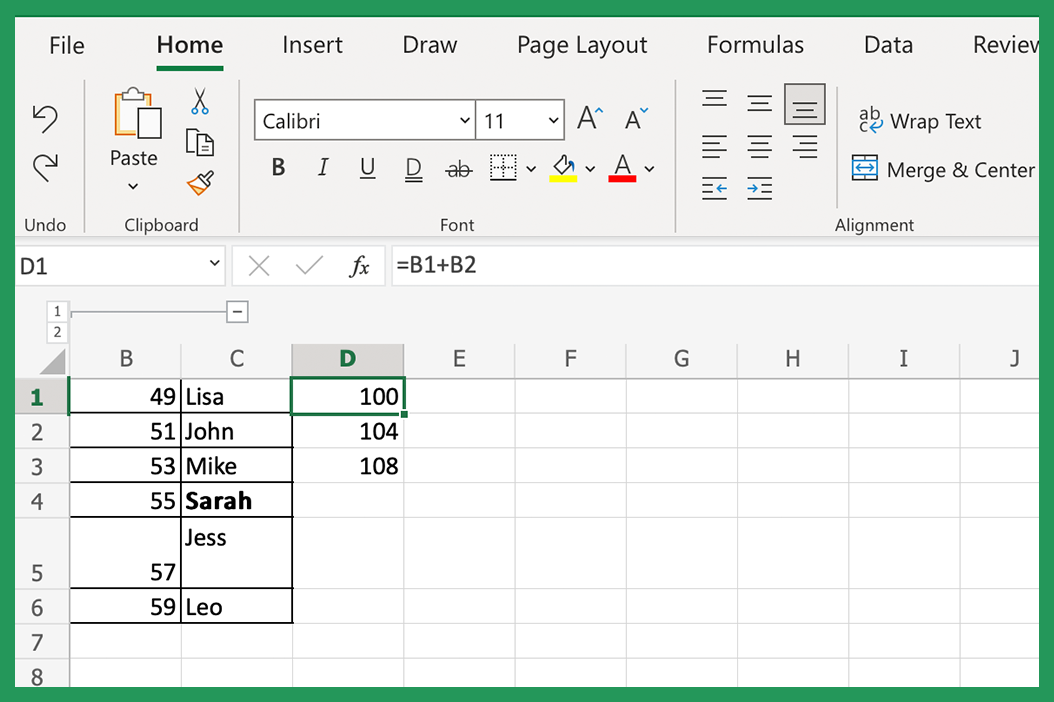The height and width of the screenshot is (702, 1054).
Task: Click the Select All corner triangle
Action: [52, 361]
